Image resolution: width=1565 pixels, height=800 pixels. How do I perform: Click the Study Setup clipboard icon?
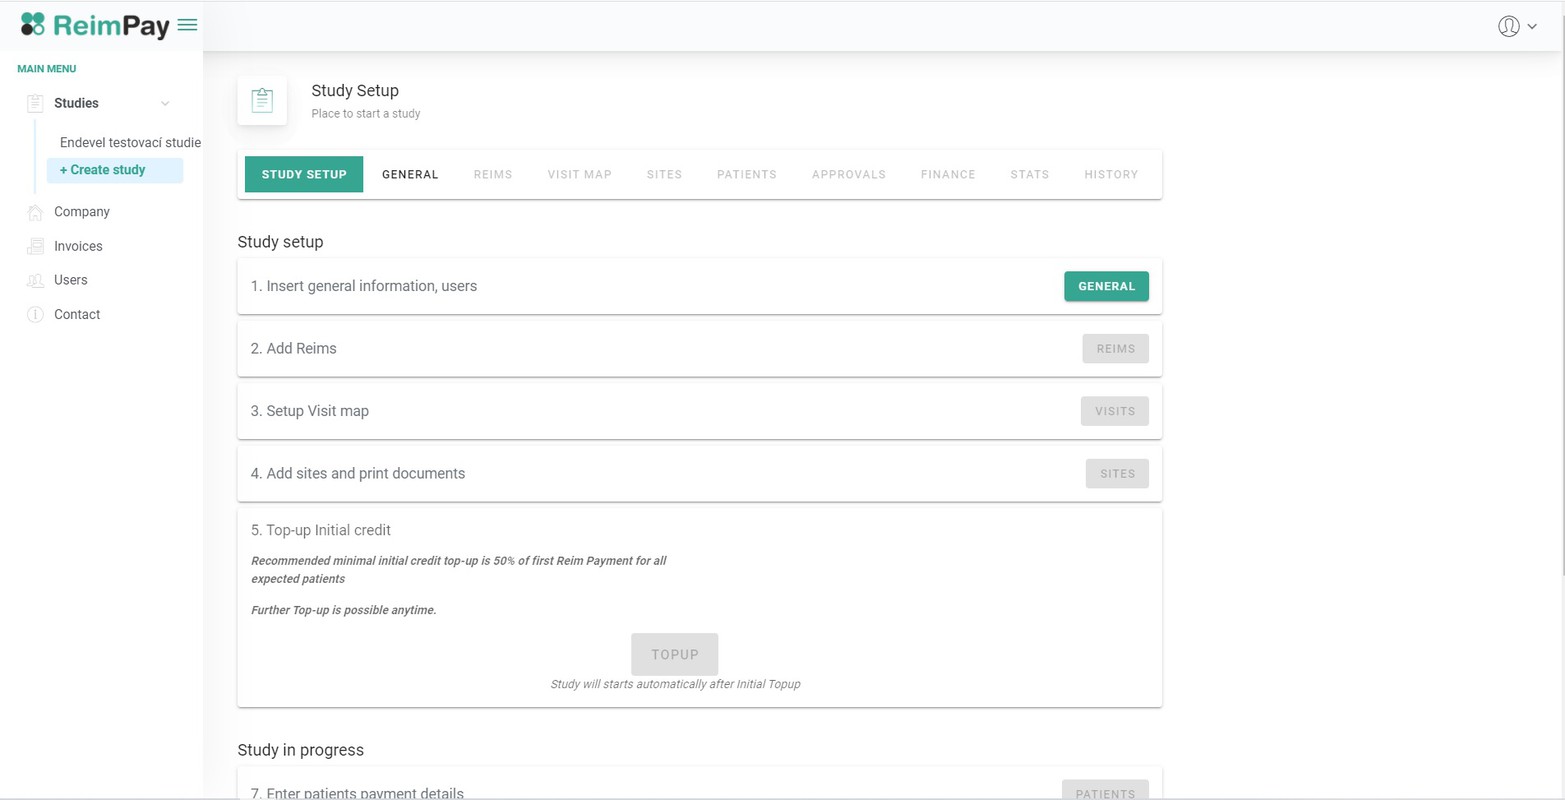click(262, 101)
